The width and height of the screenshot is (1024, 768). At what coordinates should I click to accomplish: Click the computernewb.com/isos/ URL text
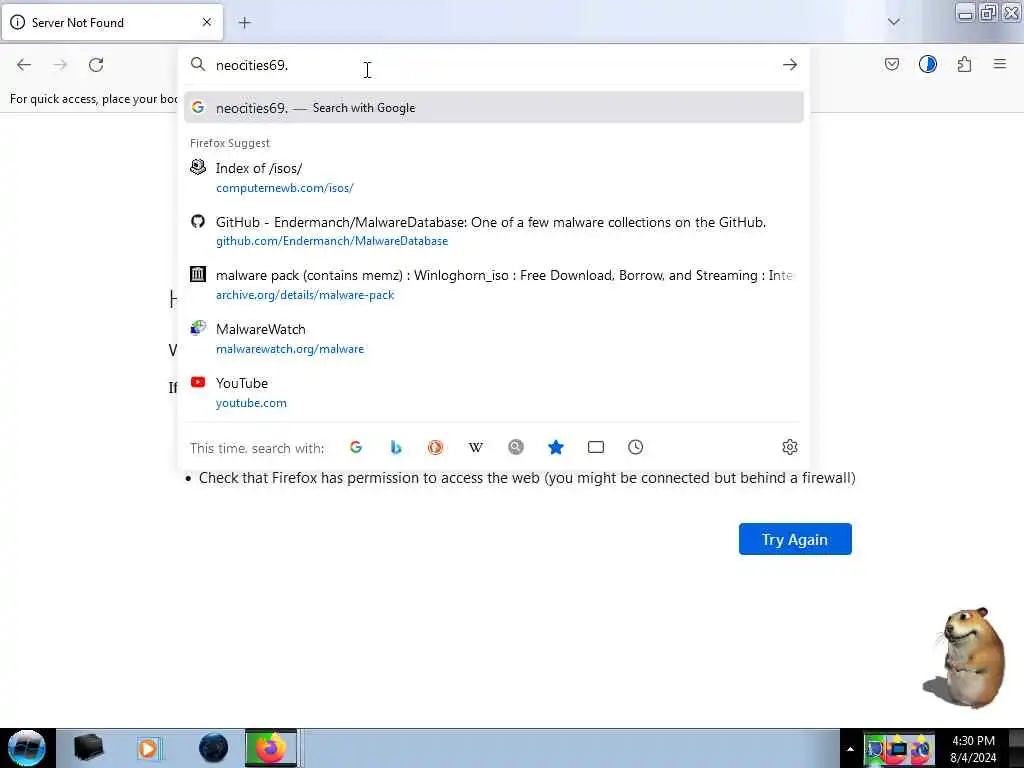285,188
